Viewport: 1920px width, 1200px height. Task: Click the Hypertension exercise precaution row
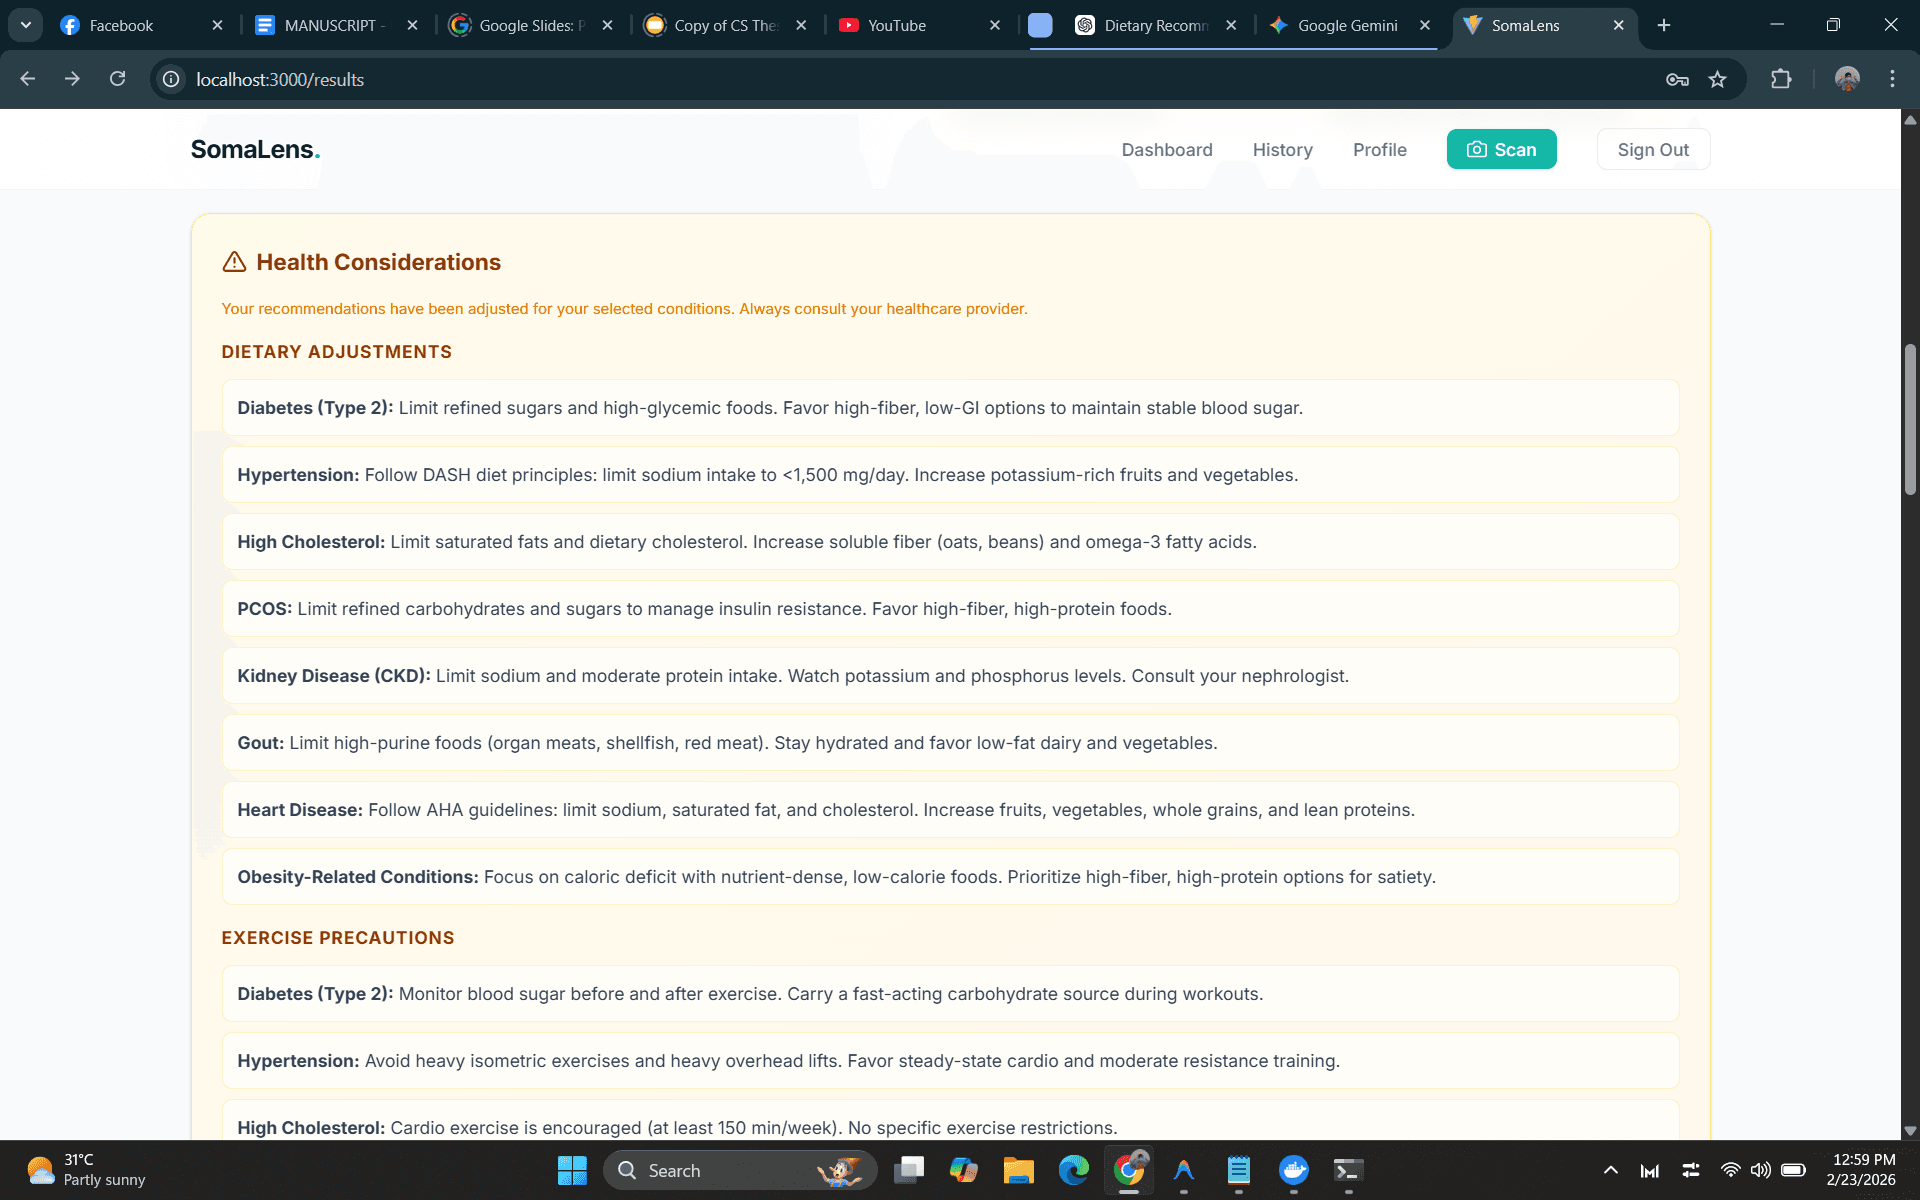click(950, 1060)
